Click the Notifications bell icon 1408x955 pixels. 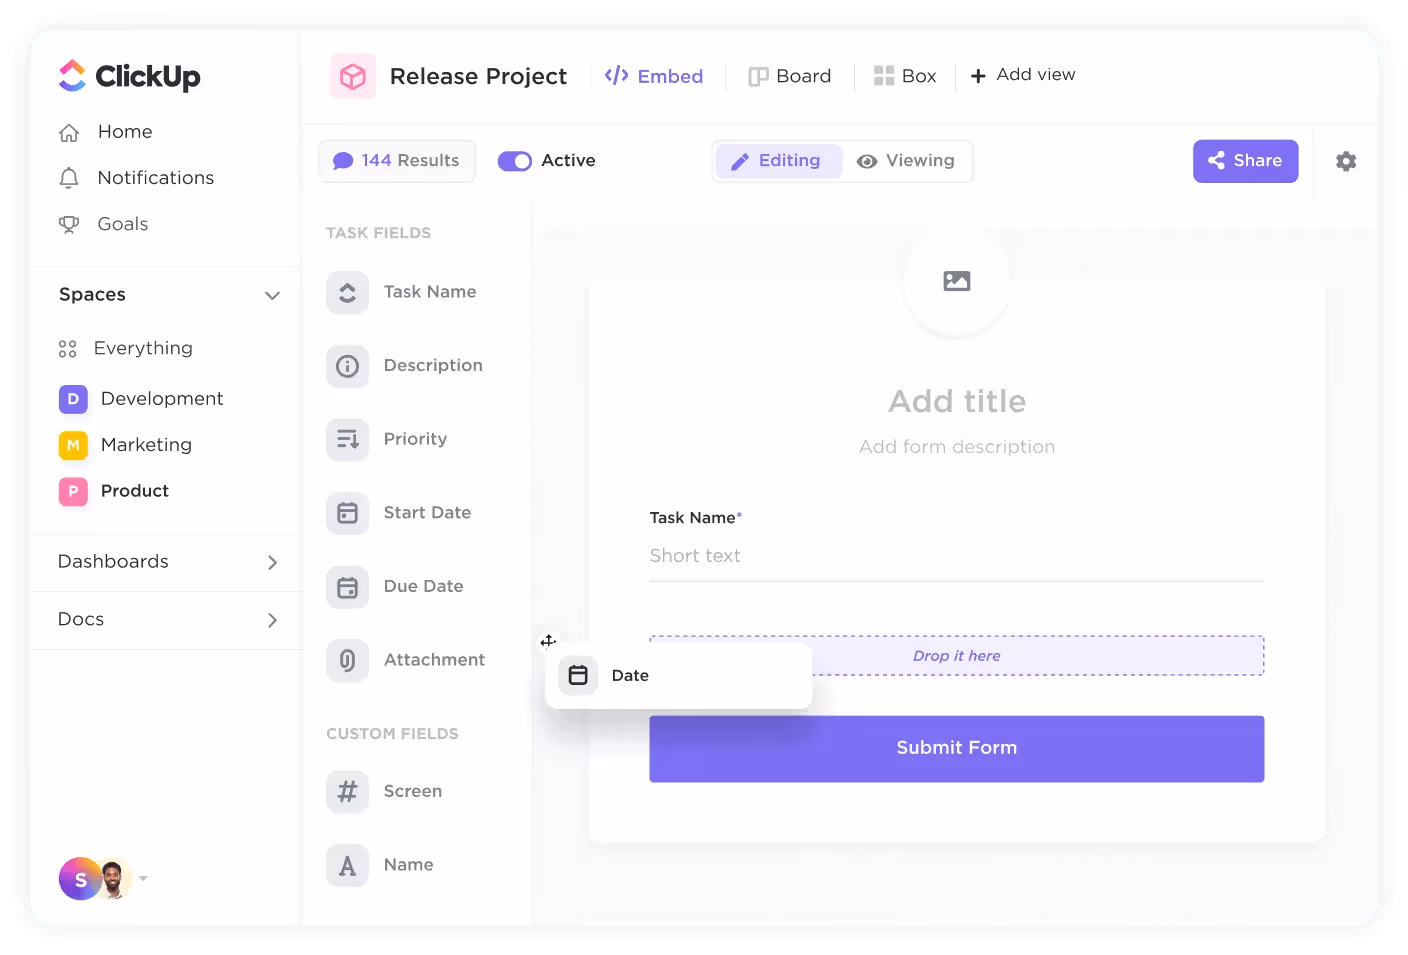point(69,178)
